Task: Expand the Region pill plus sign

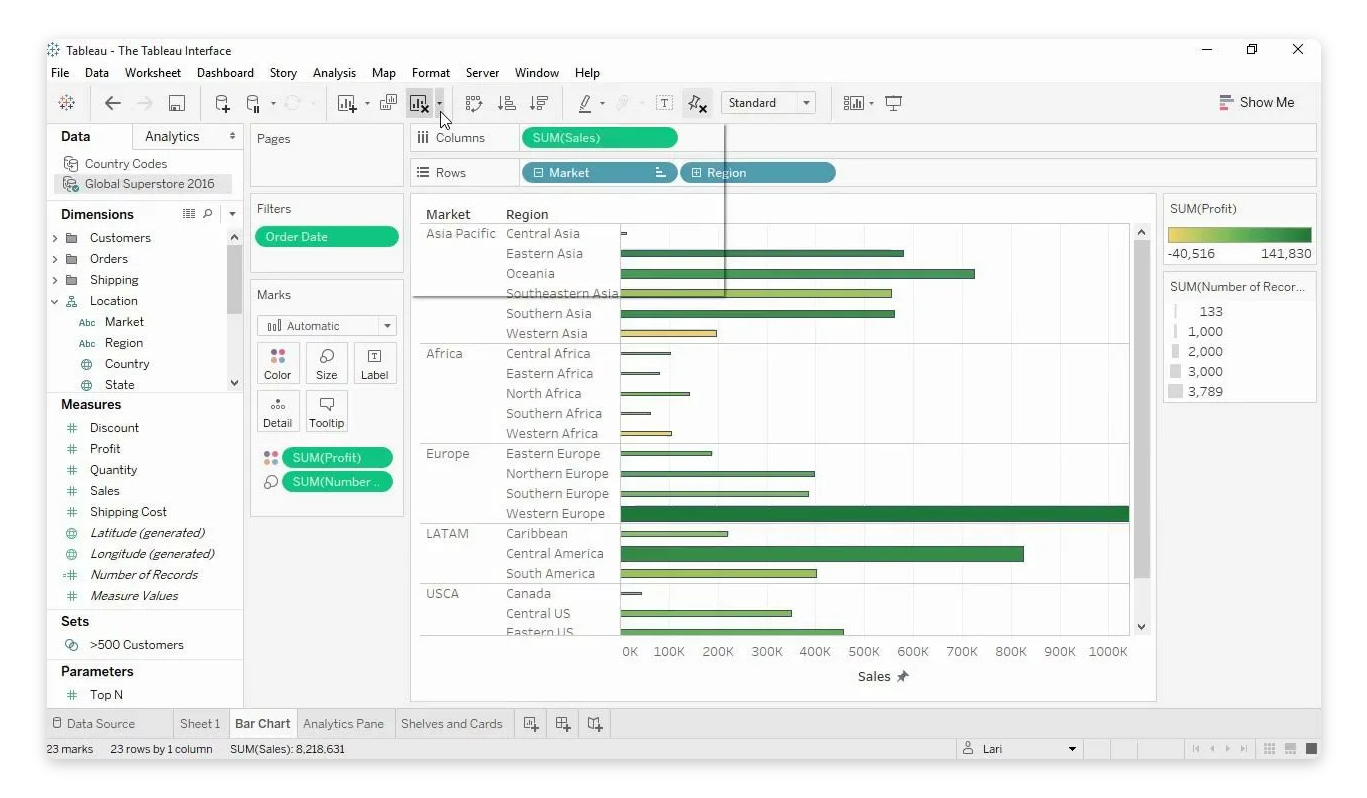Action: [697, 173]
